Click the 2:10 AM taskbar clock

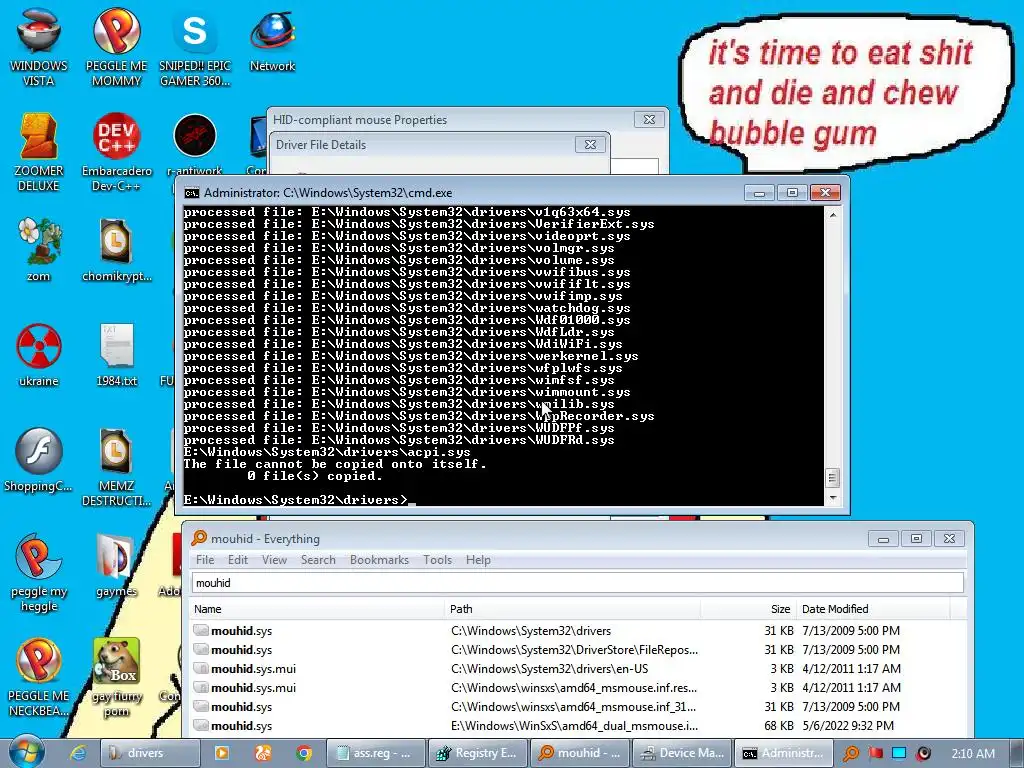tap(973, 753)
